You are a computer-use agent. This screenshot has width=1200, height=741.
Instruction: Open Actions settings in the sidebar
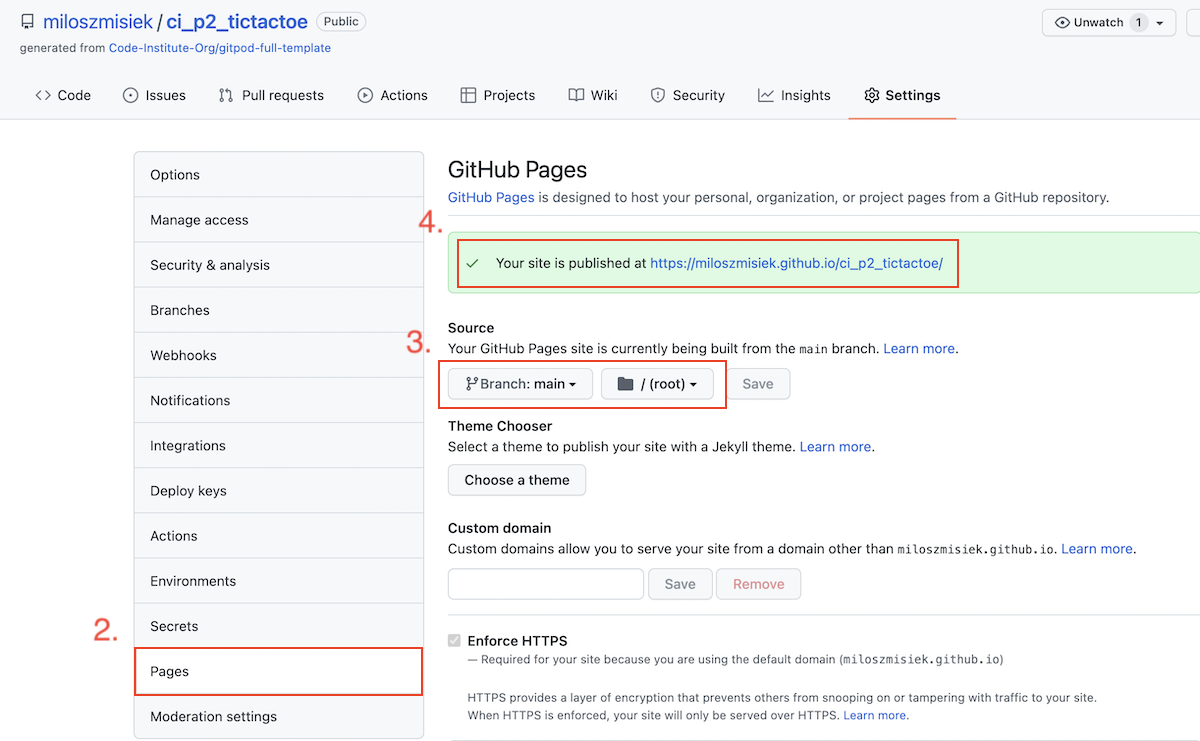(279, 536)
